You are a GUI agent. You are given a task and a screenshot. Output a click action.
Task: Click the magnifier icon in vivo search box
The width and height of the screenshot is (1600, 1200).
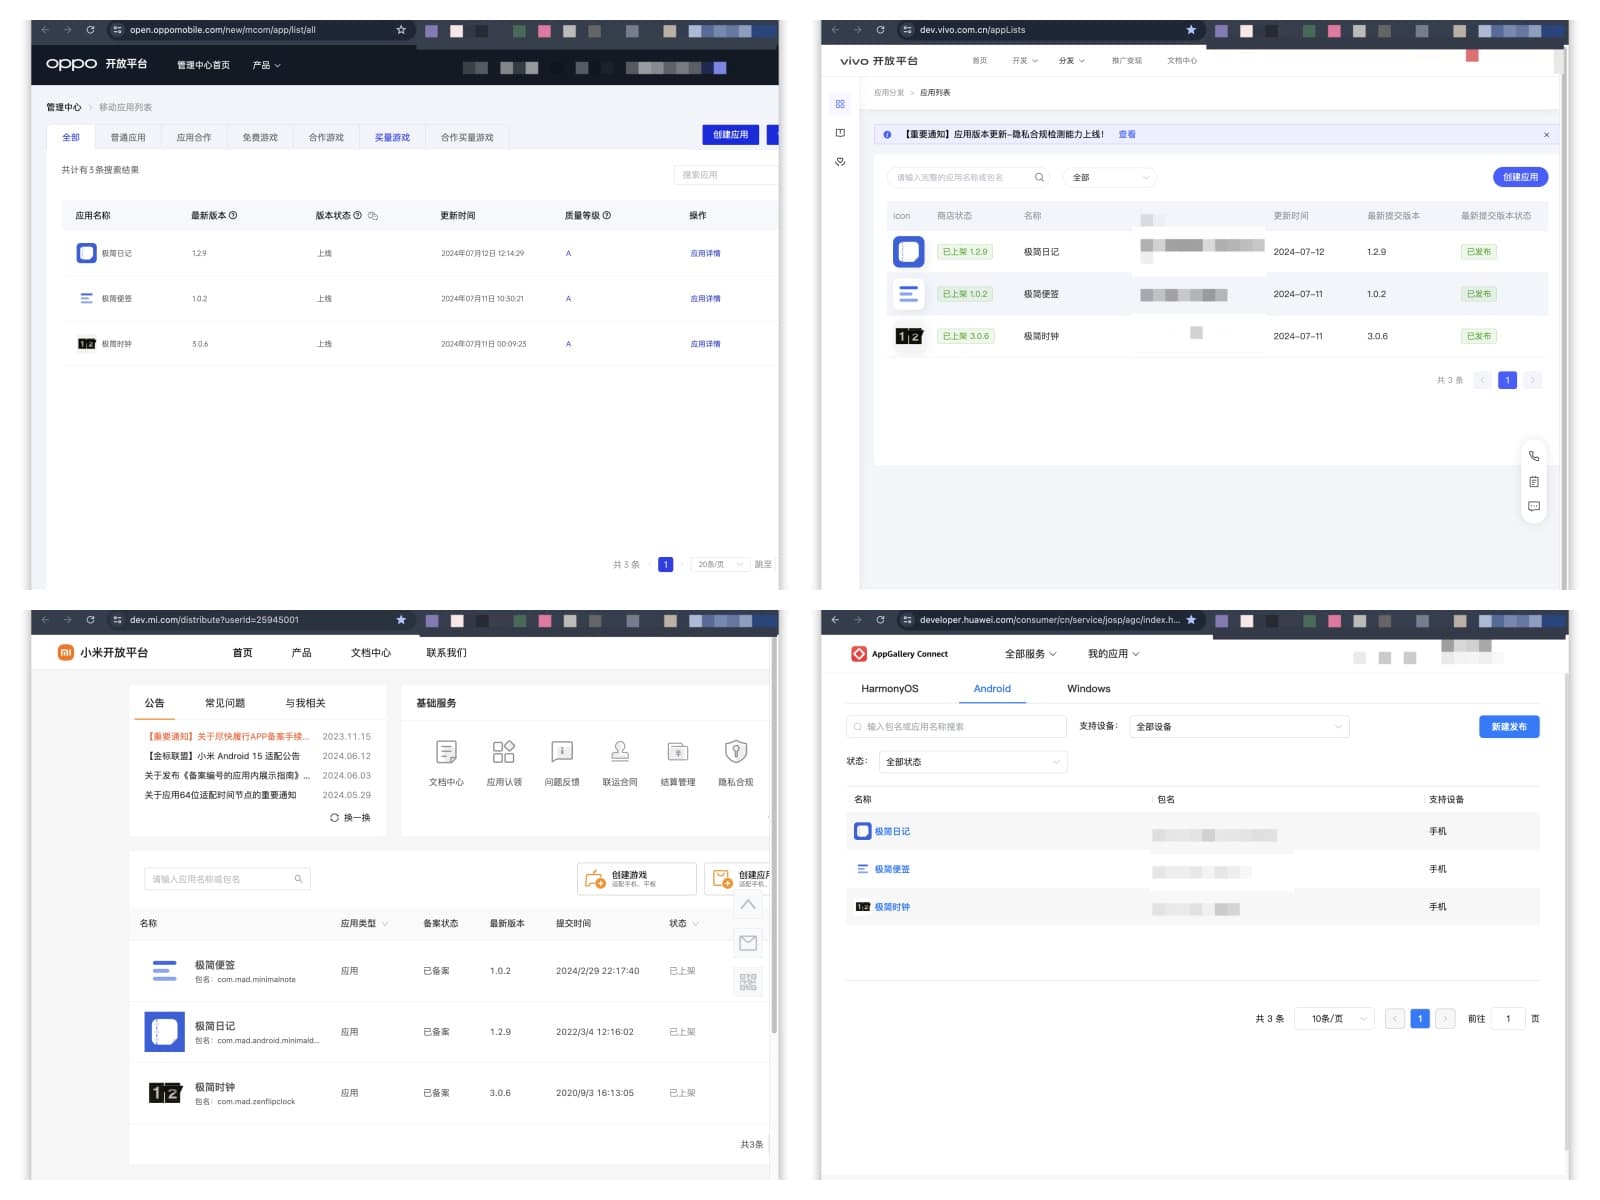point(1039,178)
